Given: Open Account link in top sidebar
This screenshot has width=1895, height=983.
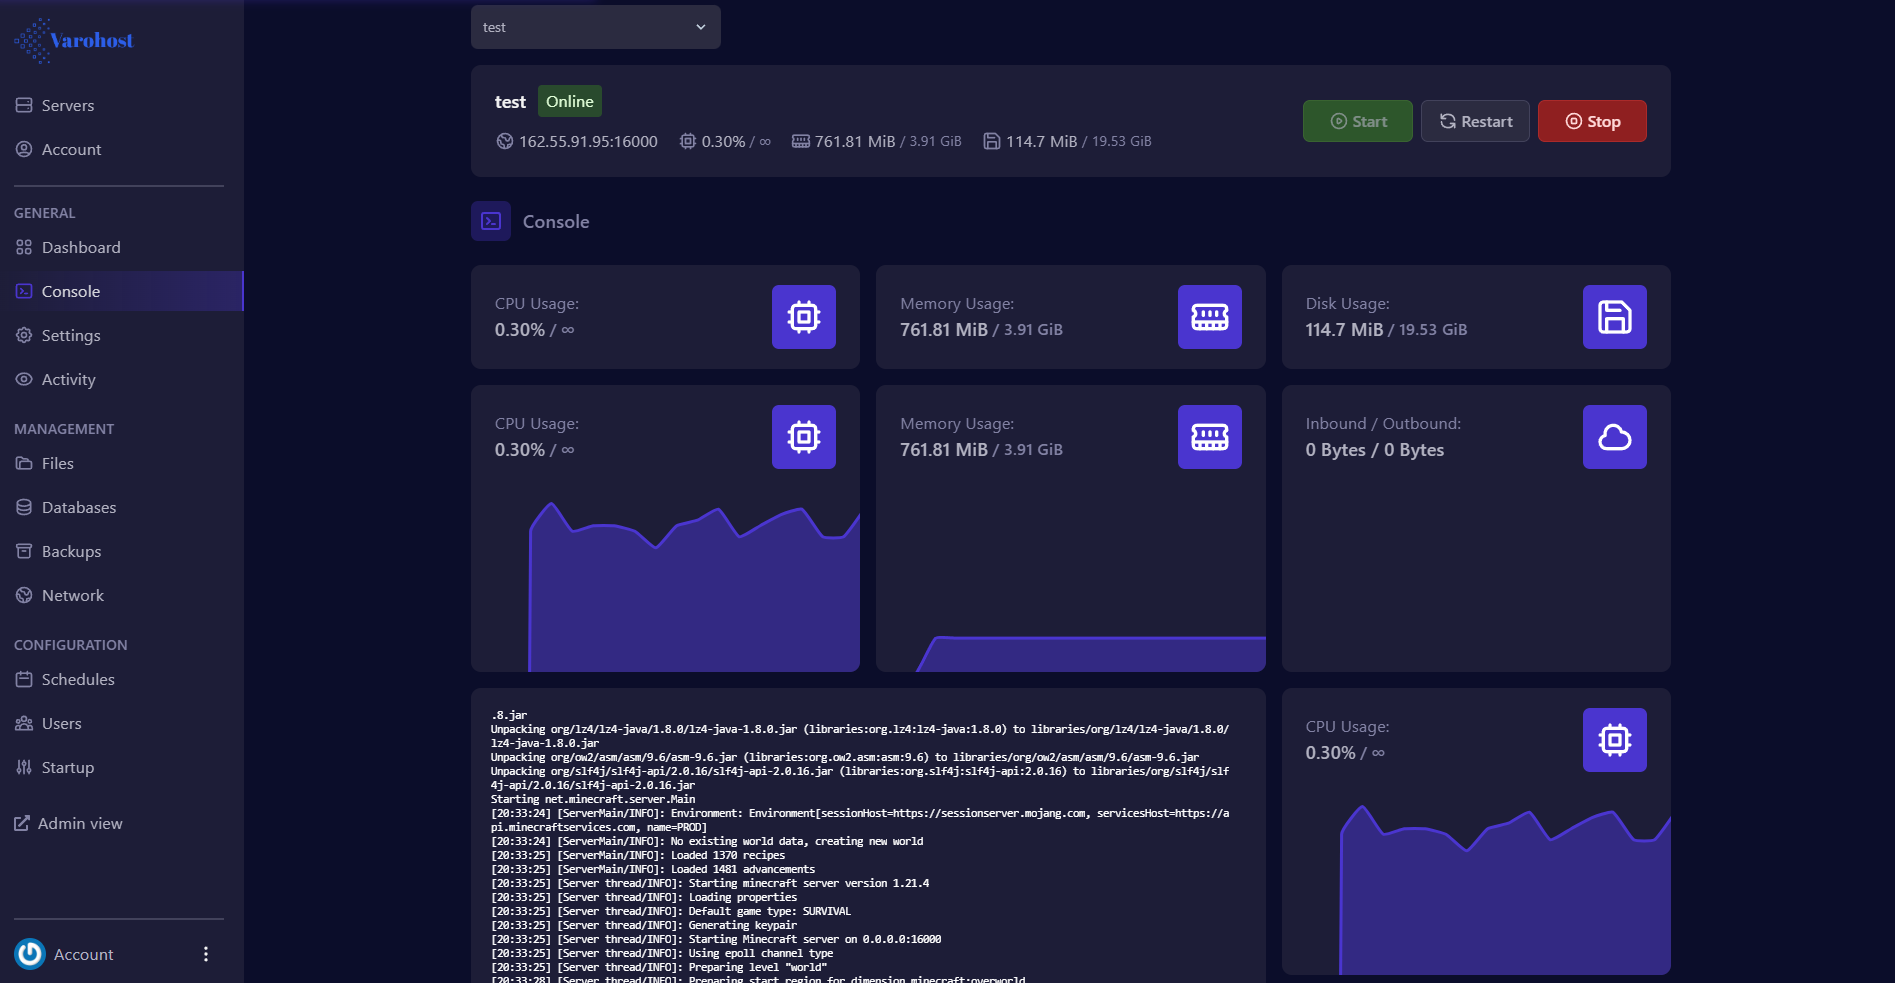Looking at the screenshot, I should (x=71, y=149).
